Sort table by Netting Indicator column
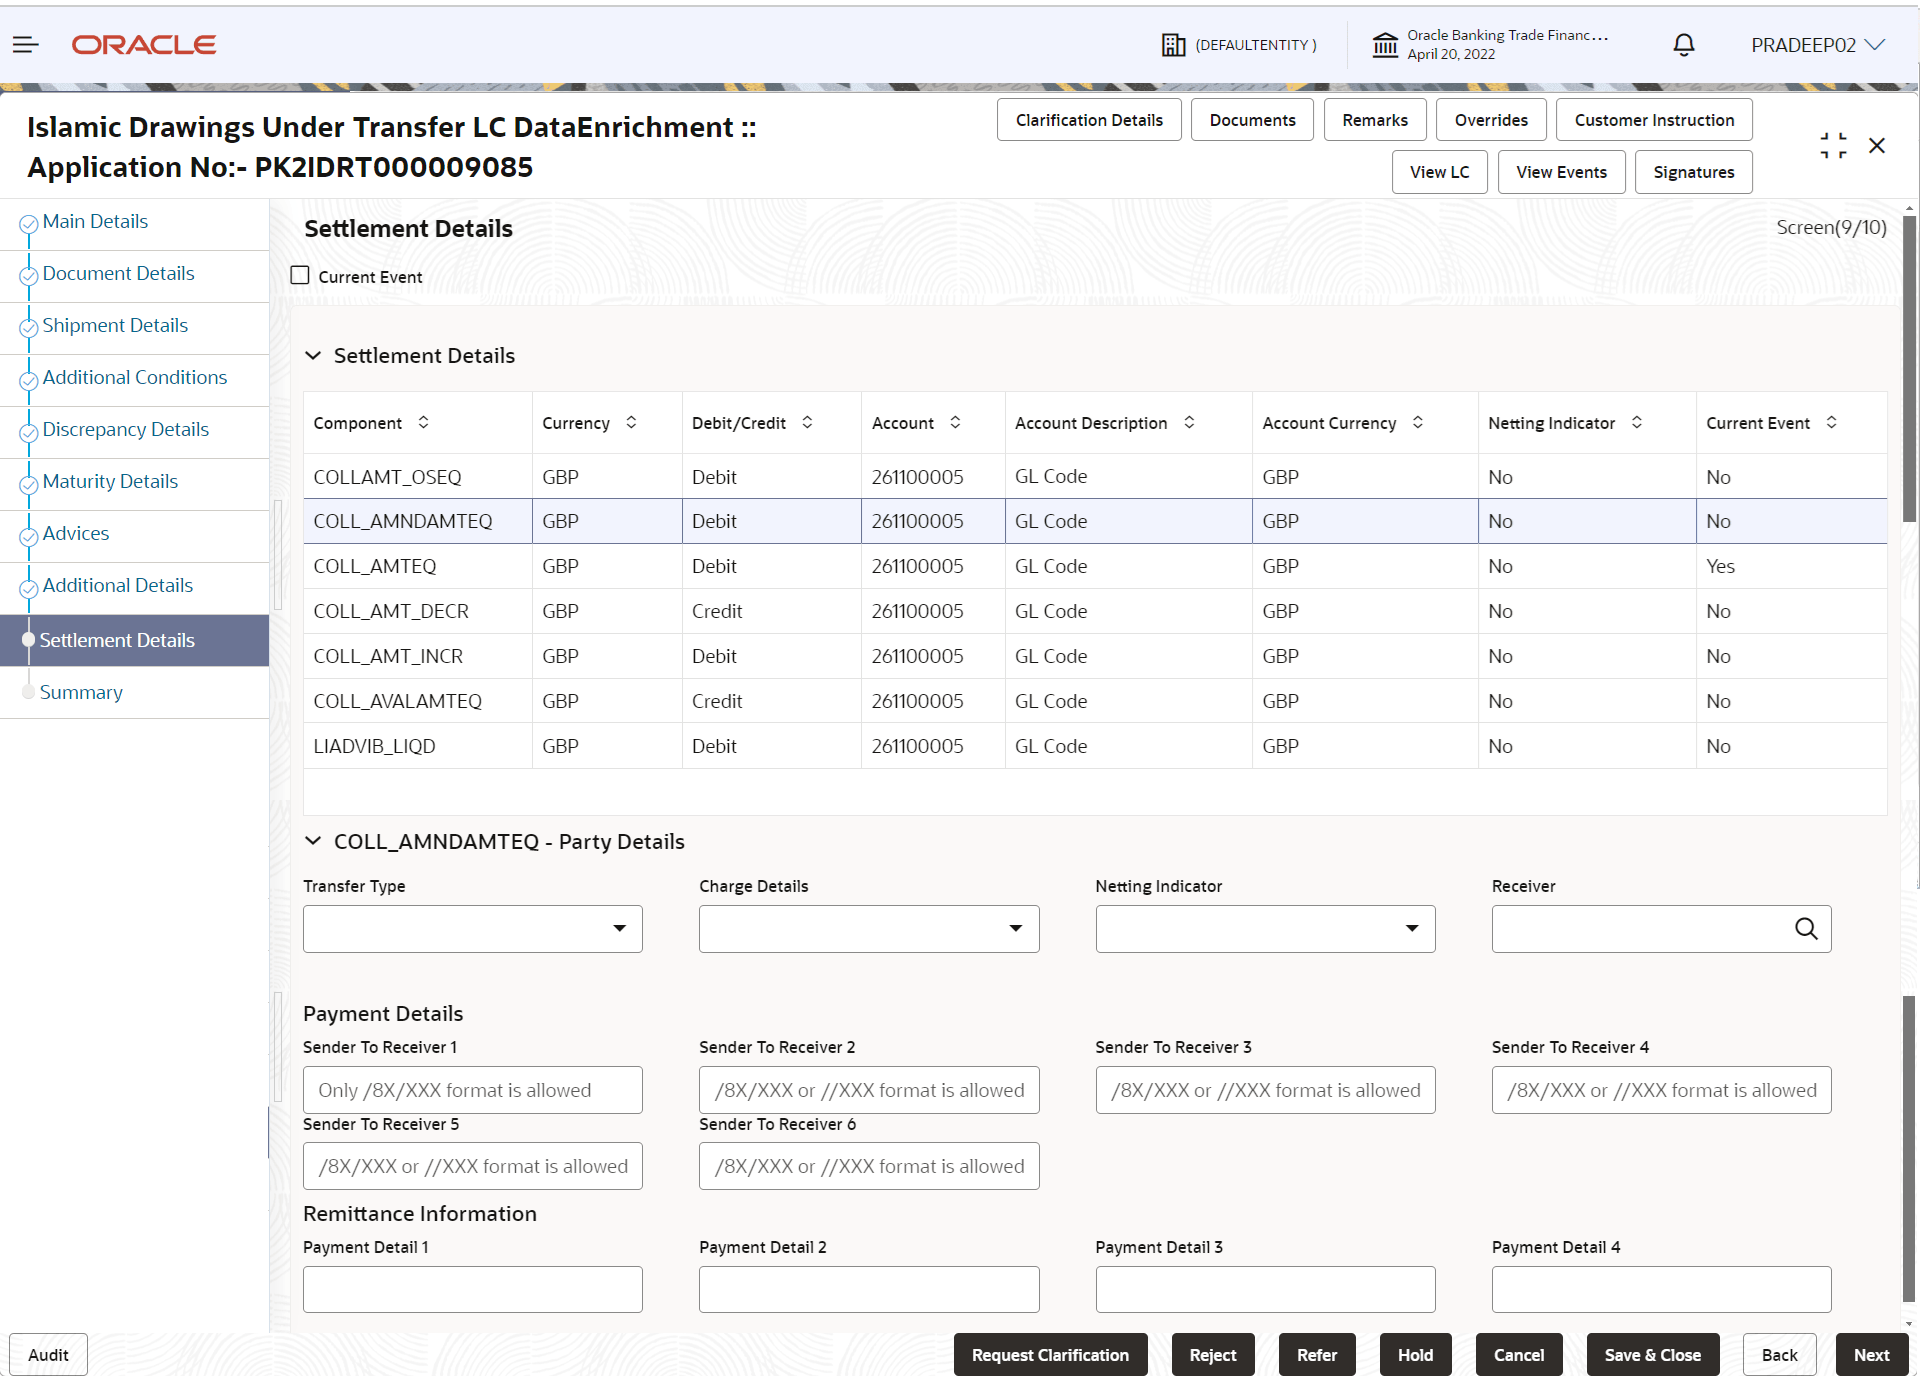 pyautogui.click(x=1637, y=423)
